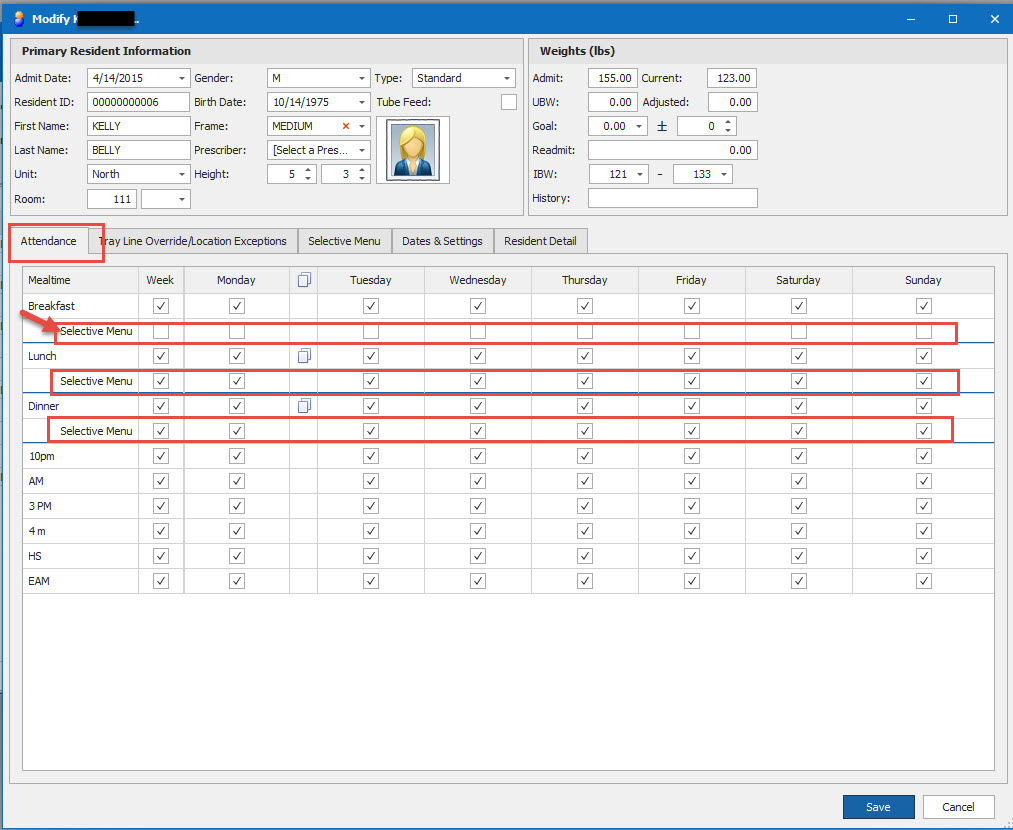Image resolution: width=1013 pixels, height=830 pixels.
Task: Switch to the Attendance tab
Action: coord(48,241)
